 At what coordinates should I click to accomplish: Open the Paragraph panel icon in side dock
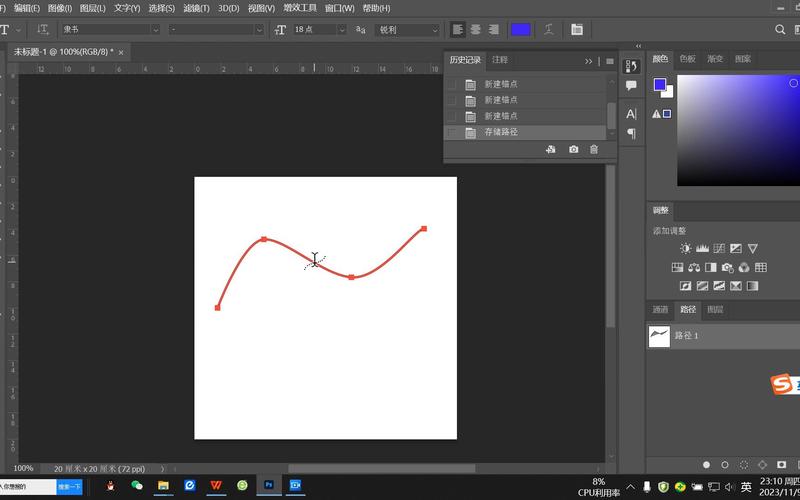pyautogui.click(x=631, y=133)
